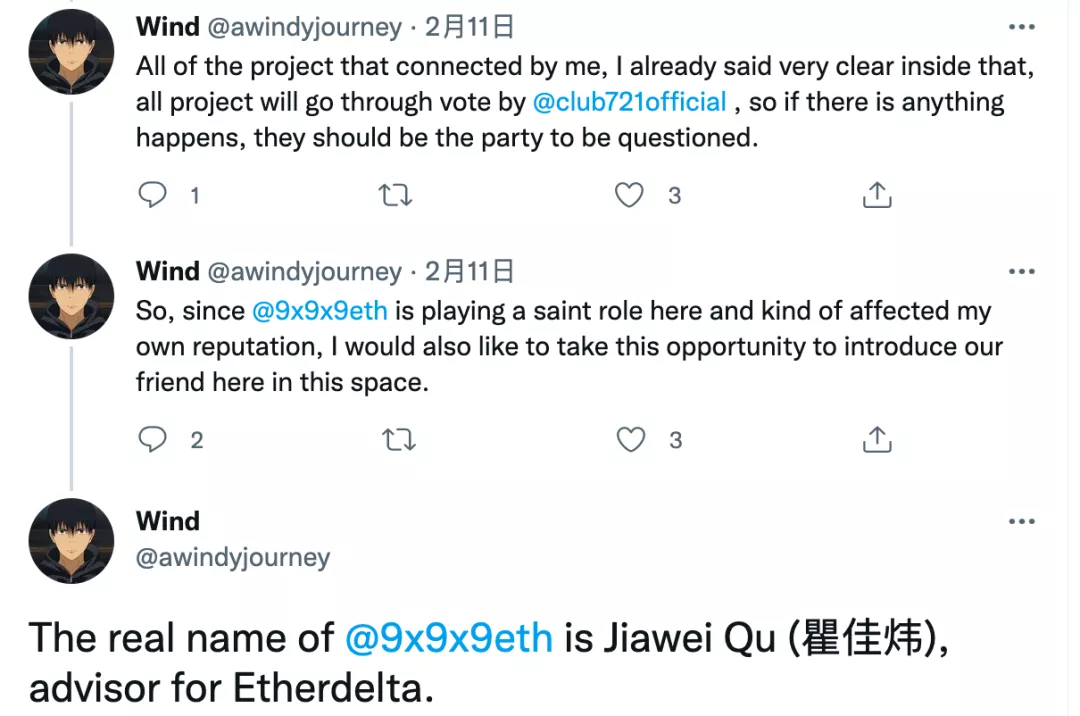Share the first tweet via upload icon
The height and width of the screenshot is (716, 1080).
coord(877,195)
